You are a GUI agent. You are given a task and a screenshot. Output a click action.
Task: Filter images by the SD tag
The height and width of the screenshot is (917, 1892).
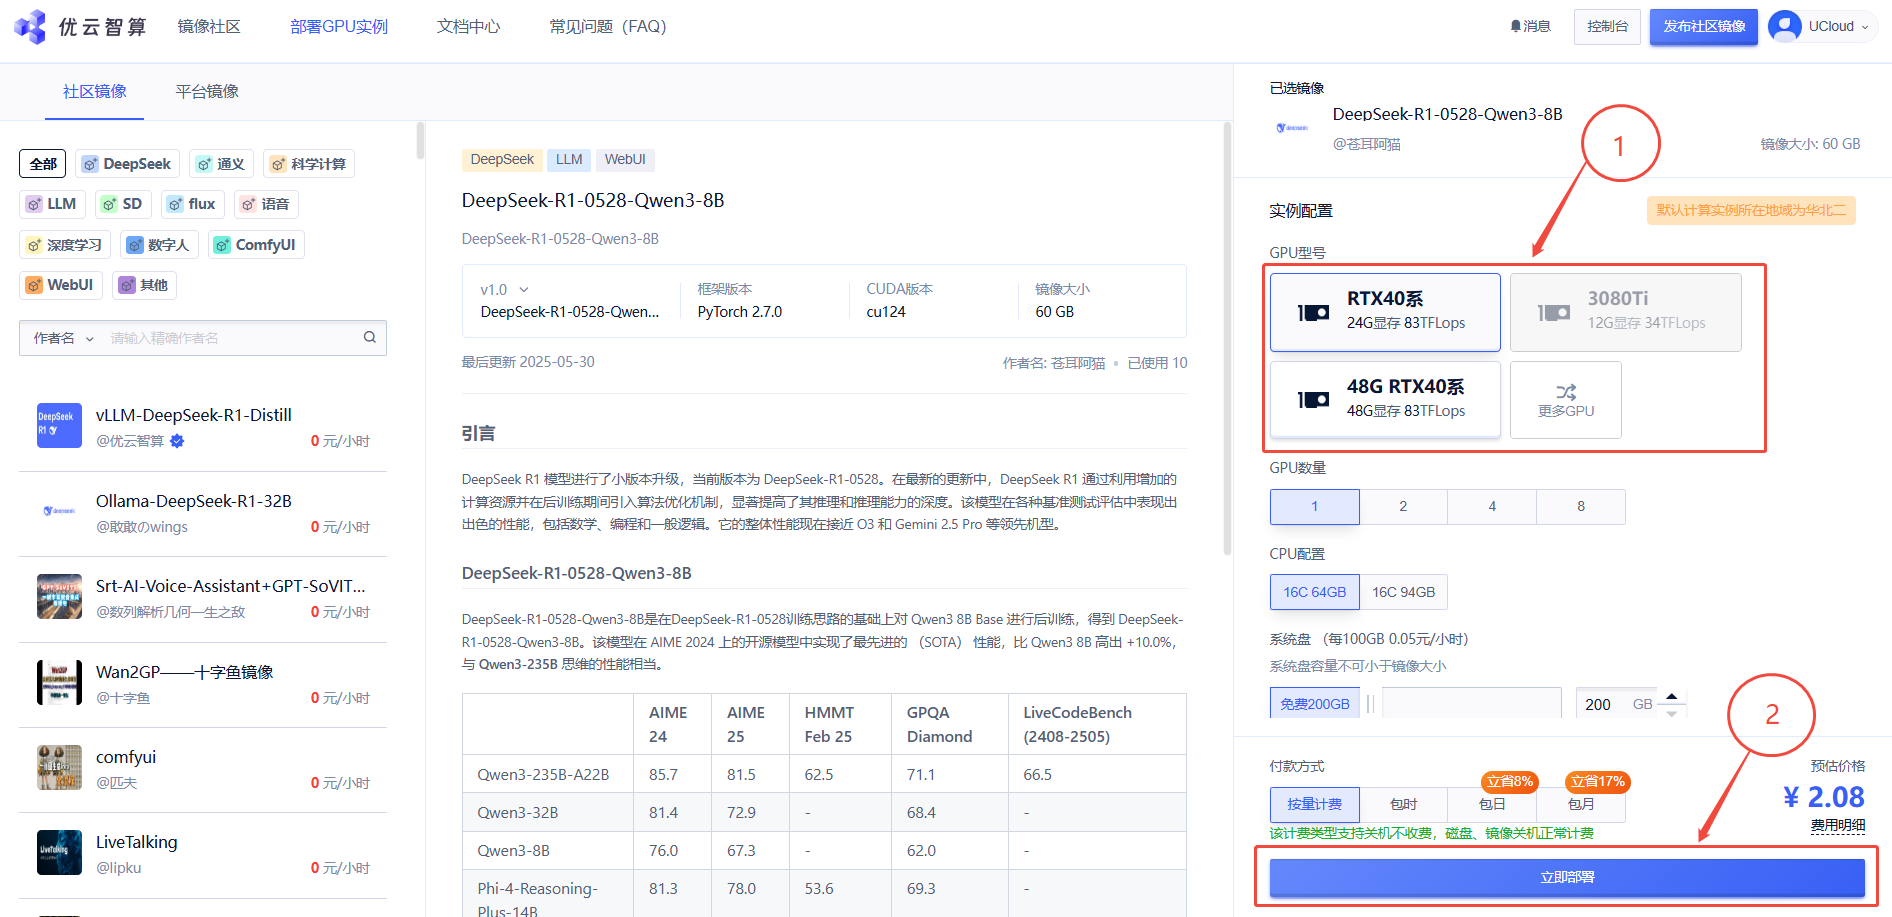click(123, 204)
